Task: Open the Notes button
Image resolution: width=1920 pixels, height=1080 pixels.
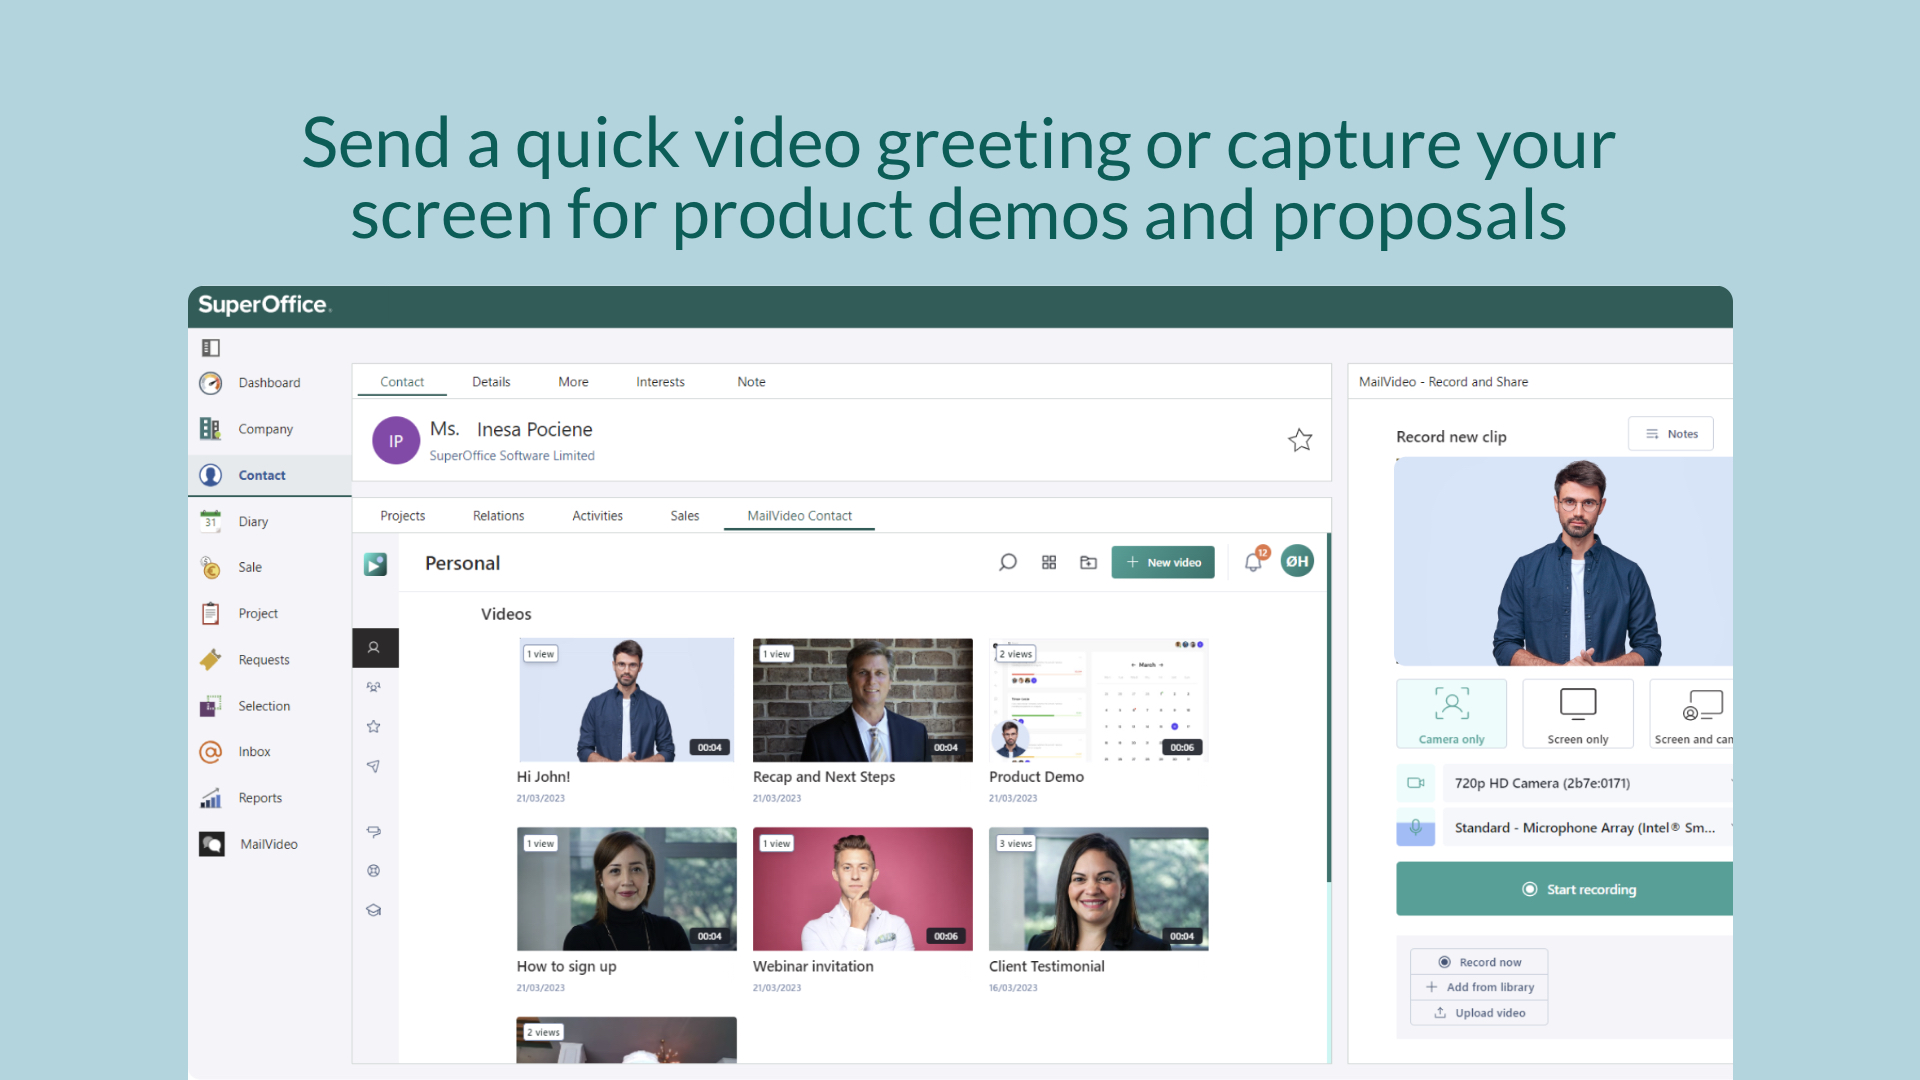Action: [x=1671, y=434]
